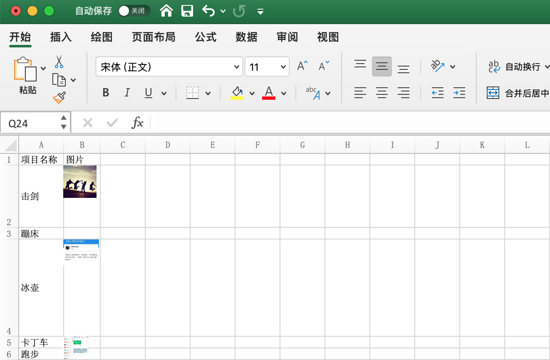Viewport: 550px width, 360px height.
Task: Copy selection with the copy icon
Action: (59, 80)
